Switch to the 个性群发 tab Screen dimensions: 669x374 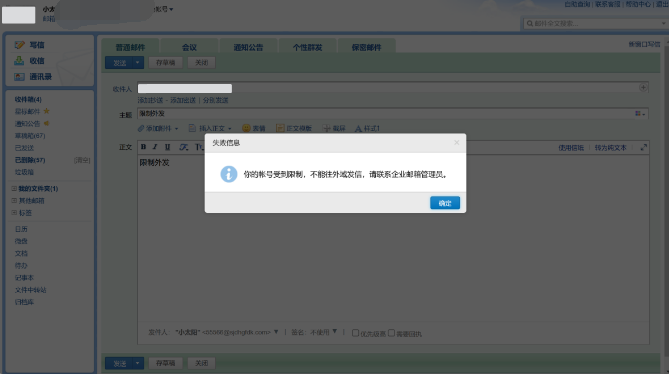tap(307, 47)
